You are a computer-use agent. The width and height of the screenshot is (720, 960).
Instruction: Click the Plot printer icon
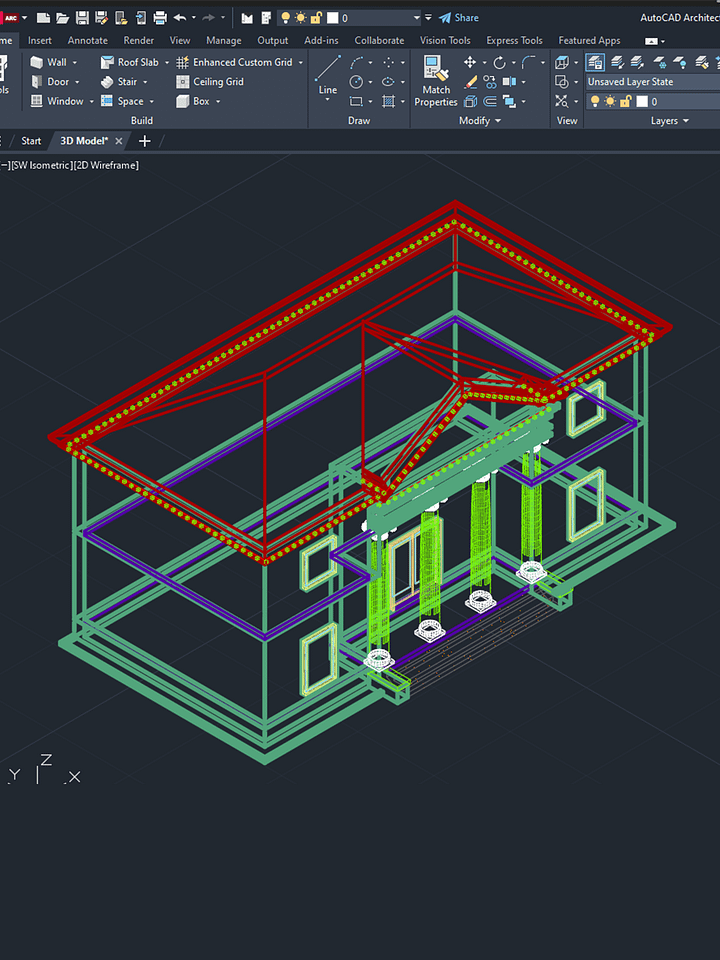point(160,18)
